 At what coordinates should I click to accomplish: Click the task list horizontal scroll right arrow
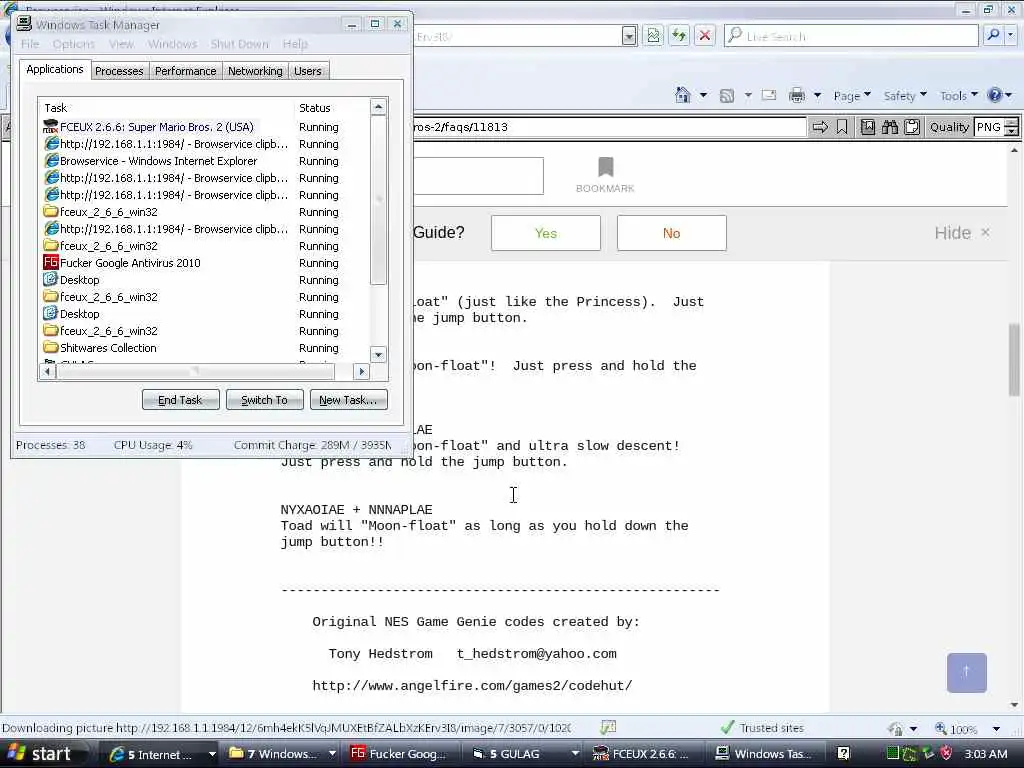[x=361, y=372]
